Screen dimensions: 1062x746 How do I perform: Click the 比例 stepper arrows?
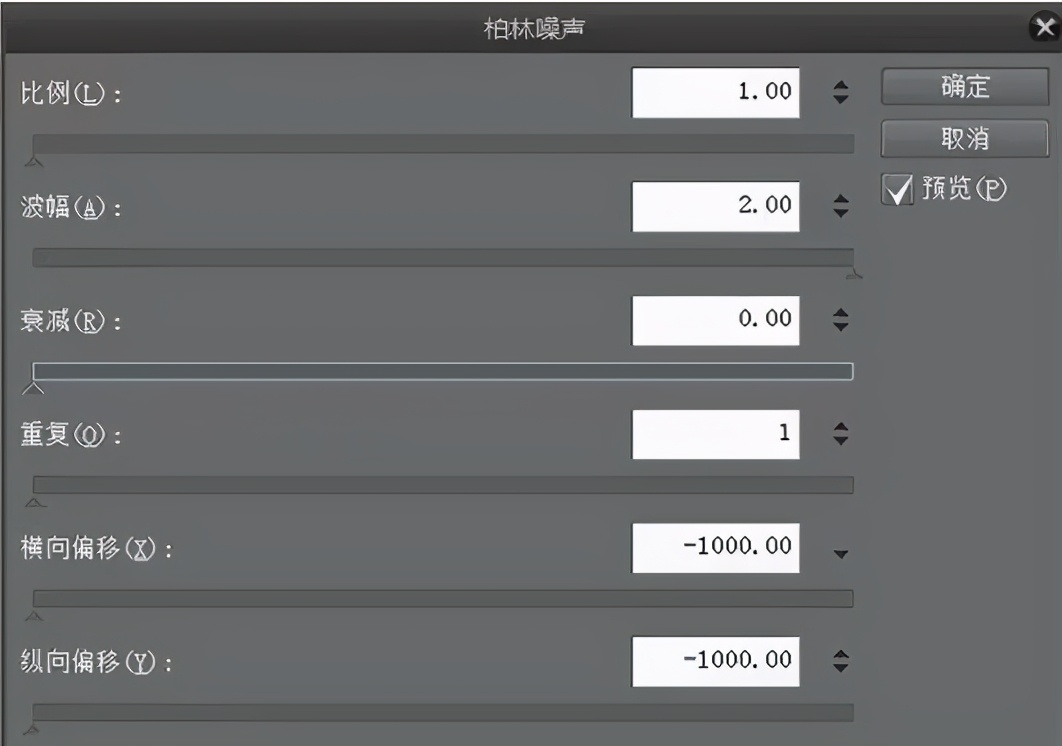coord(840,92)
